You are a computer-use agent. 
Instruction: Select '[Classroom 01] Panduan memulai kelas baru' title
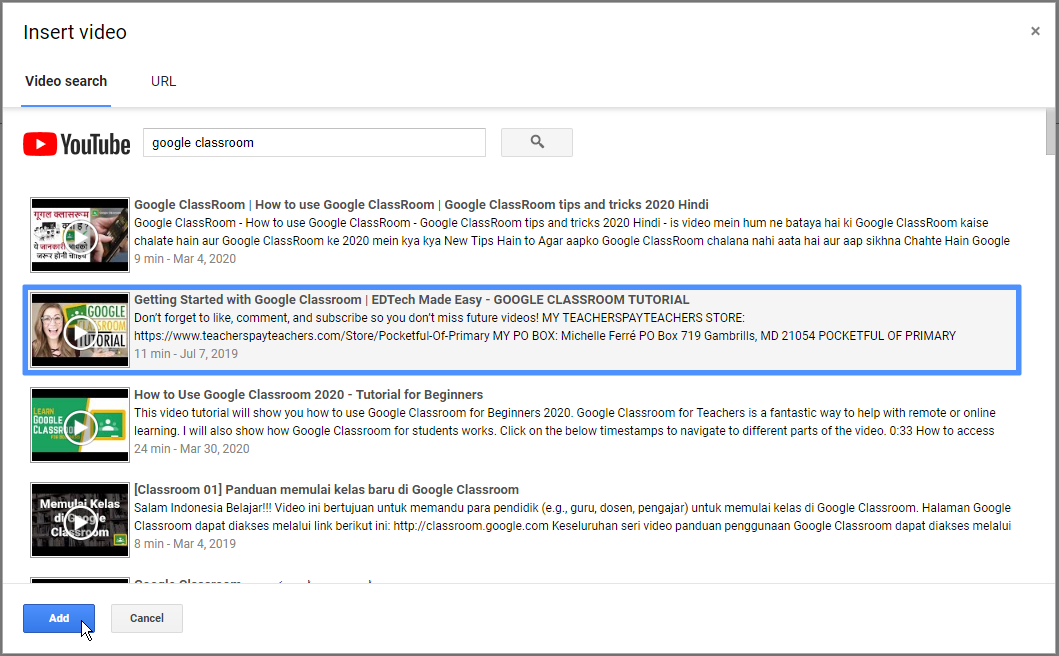[x=326, y=490]
